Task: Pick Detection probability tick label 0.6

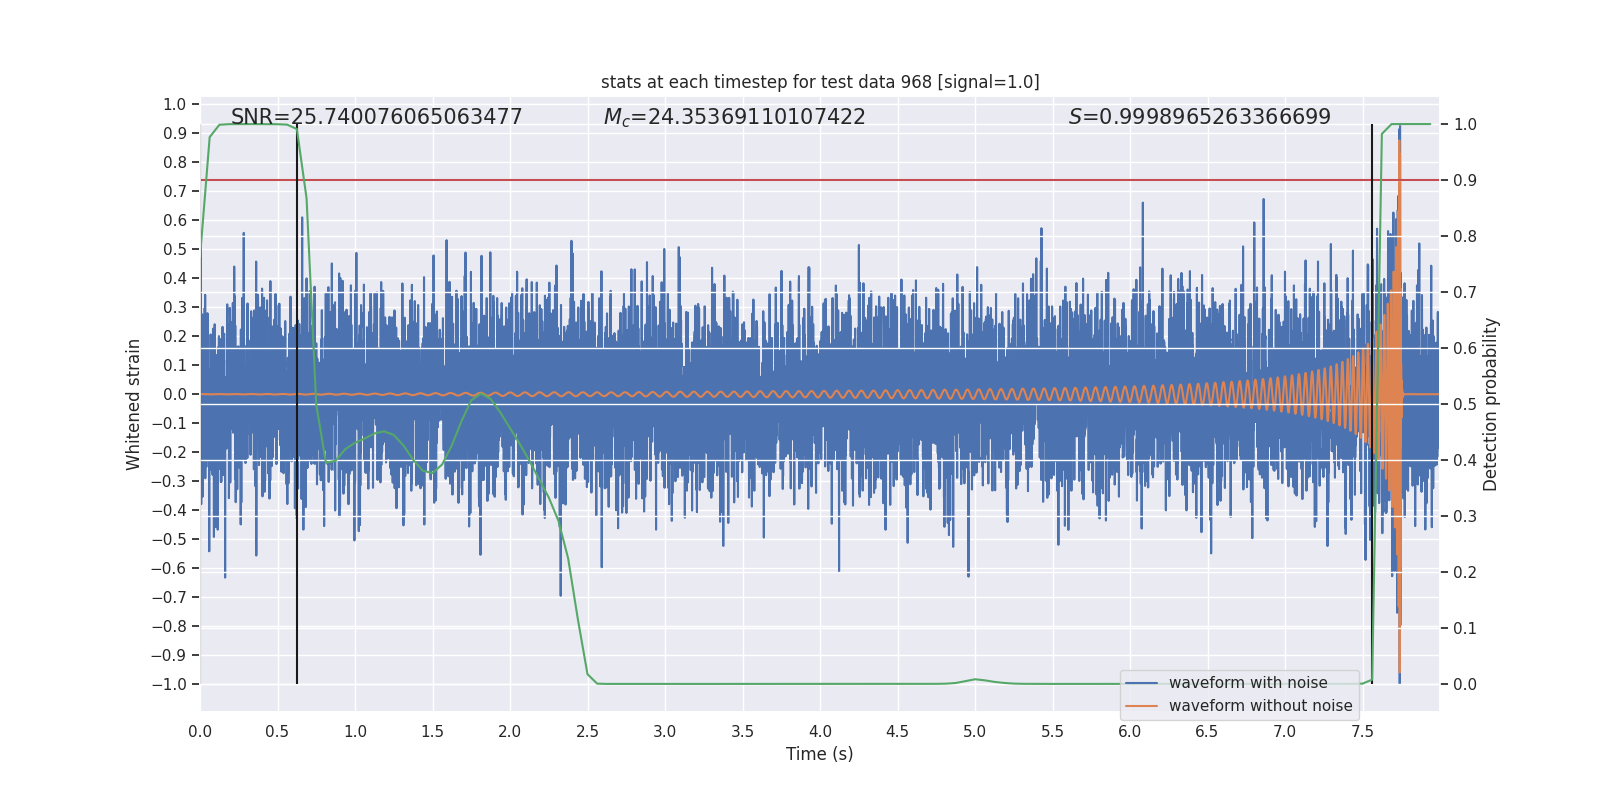Action: 1465,348
